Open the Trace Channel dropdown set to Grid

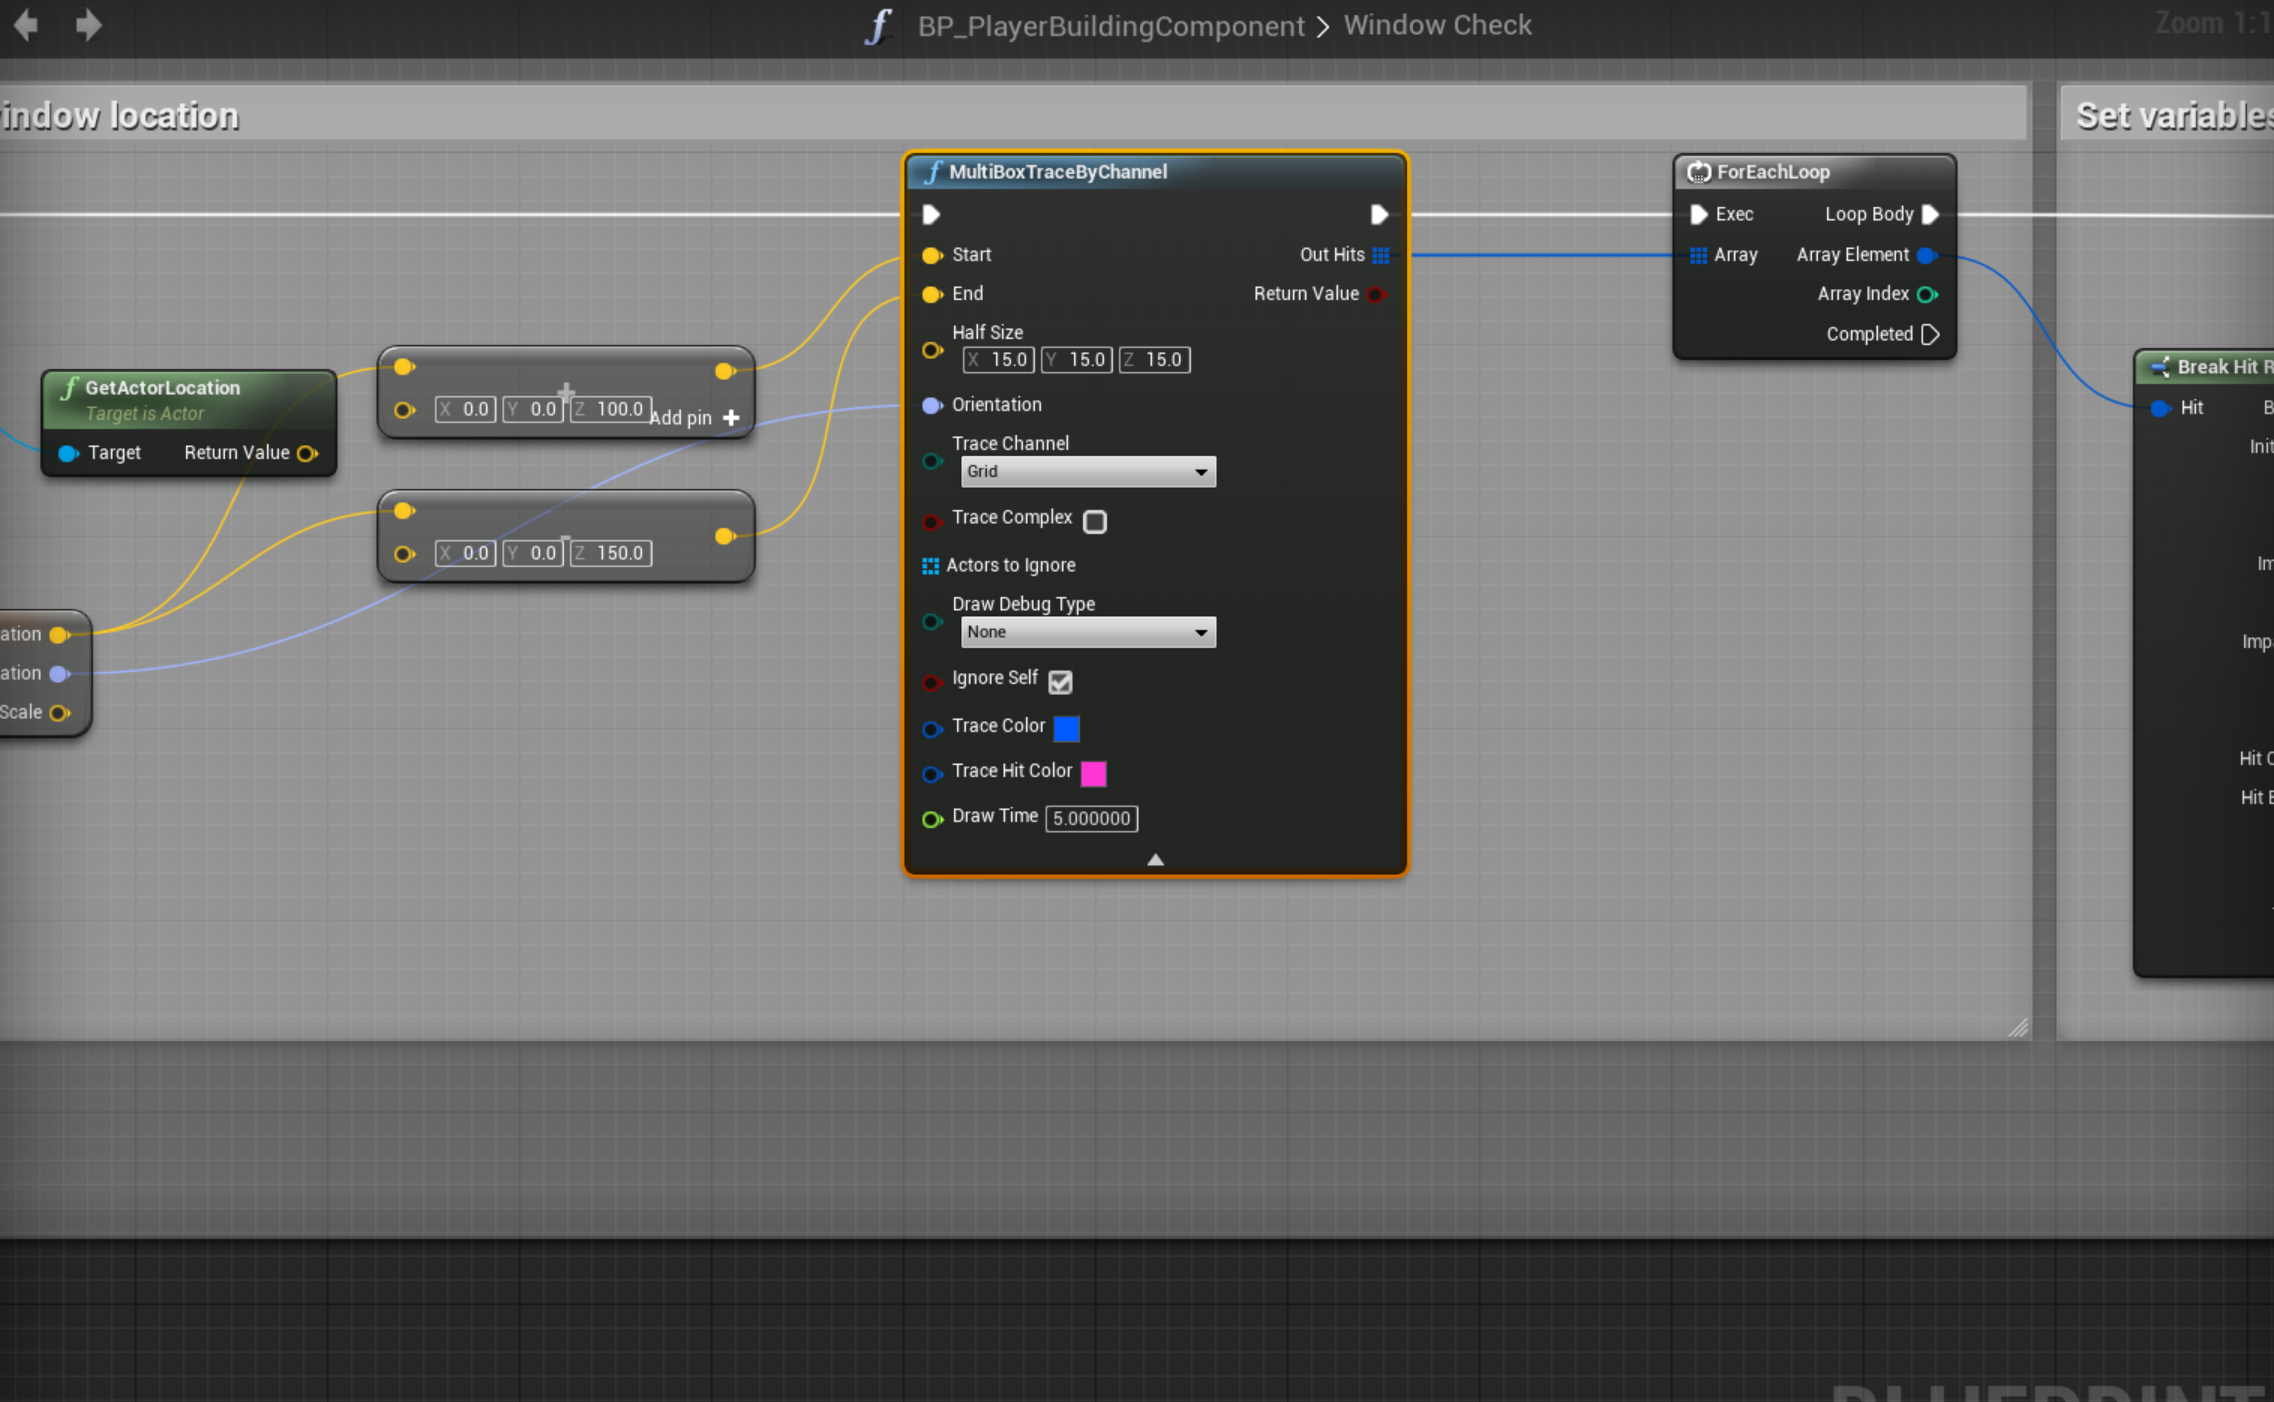click(x=1088, y=471)
